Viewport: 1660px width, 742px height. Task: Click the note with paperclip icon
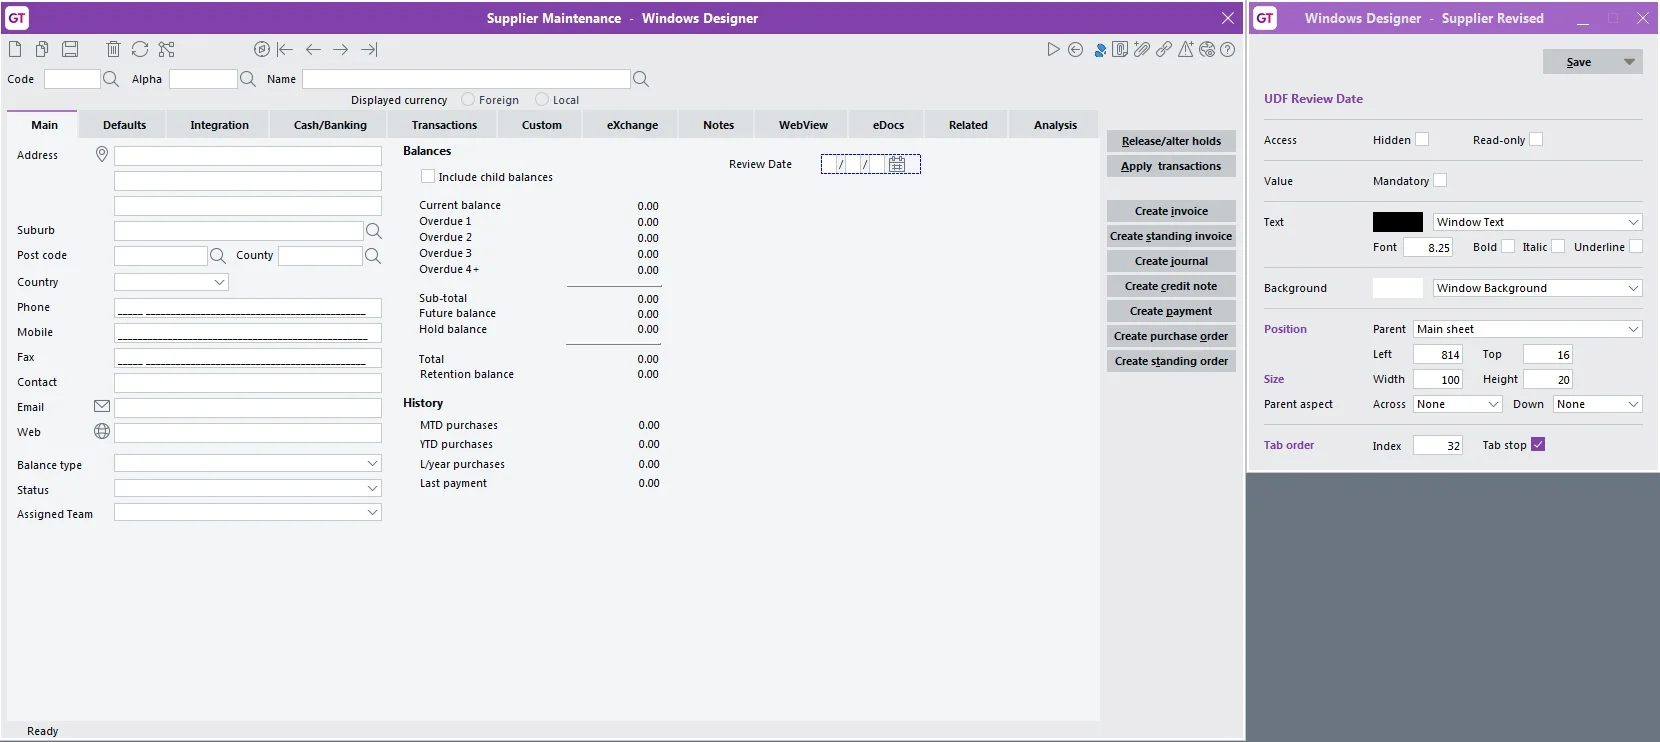pos(1120,49)
